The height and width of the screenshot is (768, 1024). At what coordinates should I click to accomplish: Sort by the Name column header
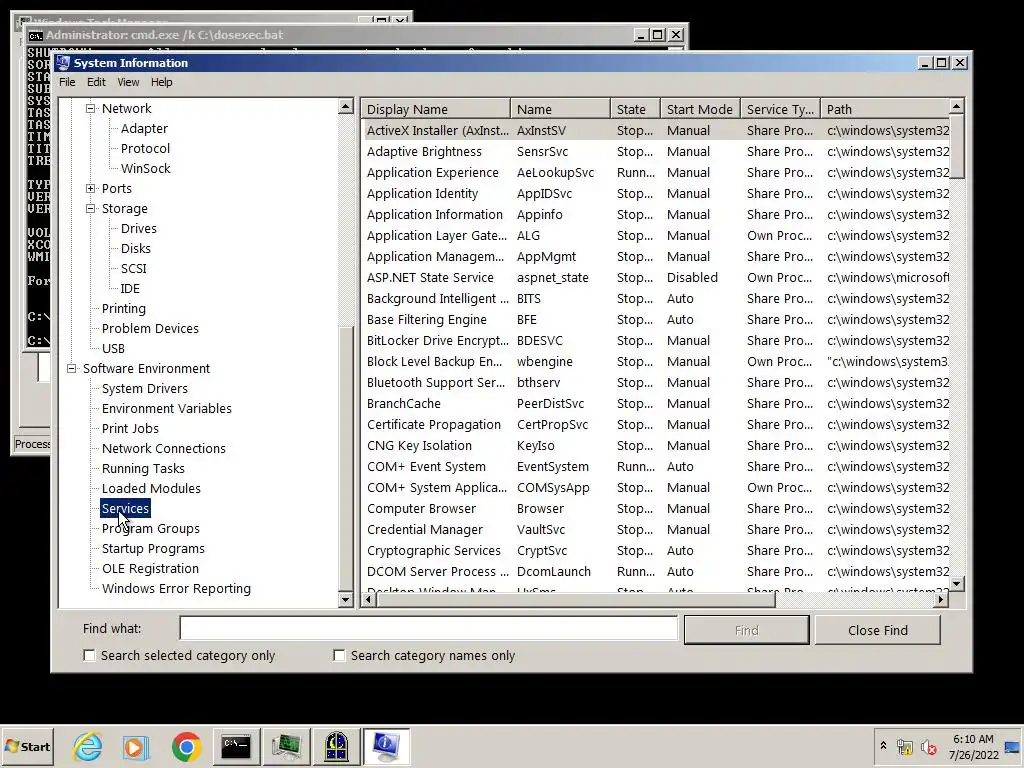coord(560,109)
